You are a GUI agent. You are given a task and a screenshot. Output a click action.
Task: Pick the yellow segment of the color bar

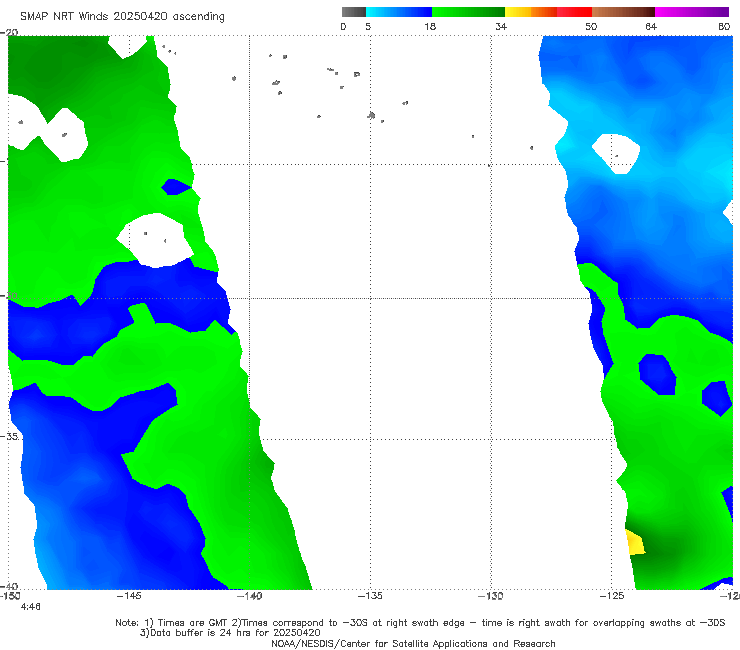[x=518, y=12]
